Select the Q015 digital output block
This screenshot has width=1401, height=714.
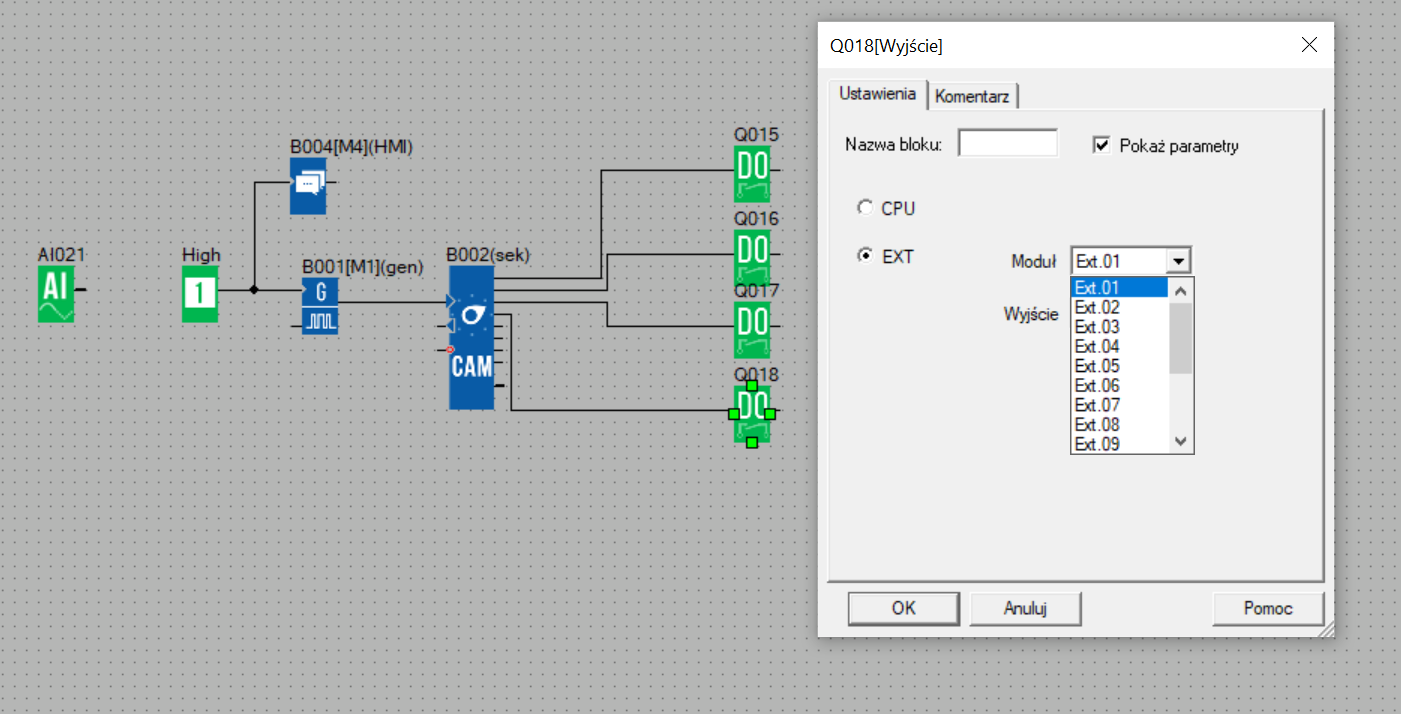point(752,173)
